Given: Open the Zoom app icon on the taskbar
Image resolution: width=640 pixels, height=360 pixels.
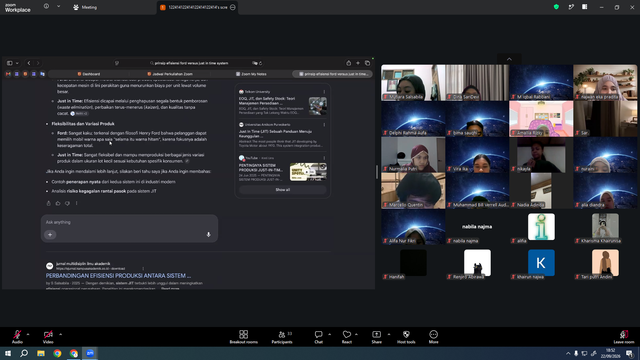Looking at the screenshot, I should (x=90, y=353).
